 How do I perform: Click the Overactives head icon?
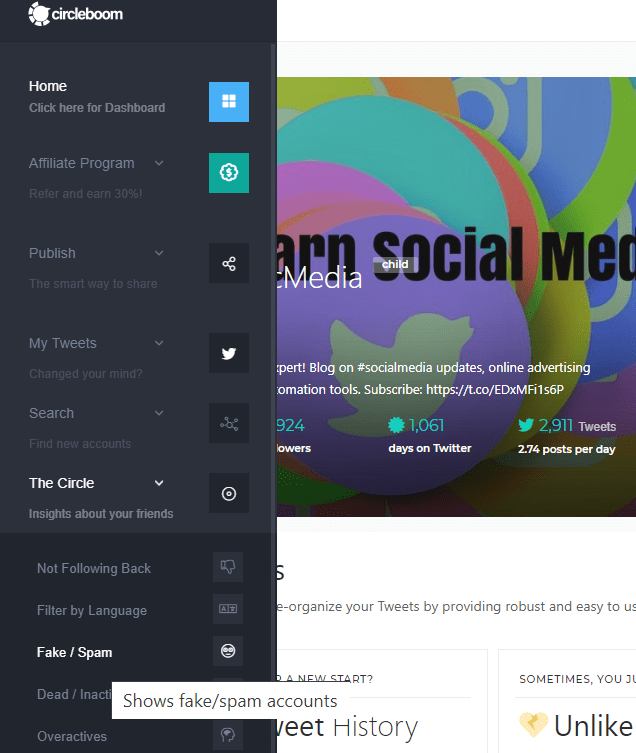click(x=228, y=735)
